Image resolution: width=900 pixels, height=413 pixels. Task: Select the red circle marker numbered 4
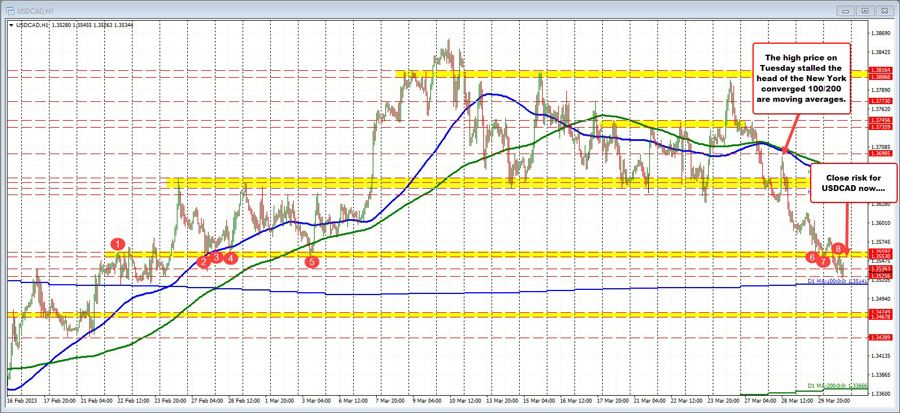231,257
